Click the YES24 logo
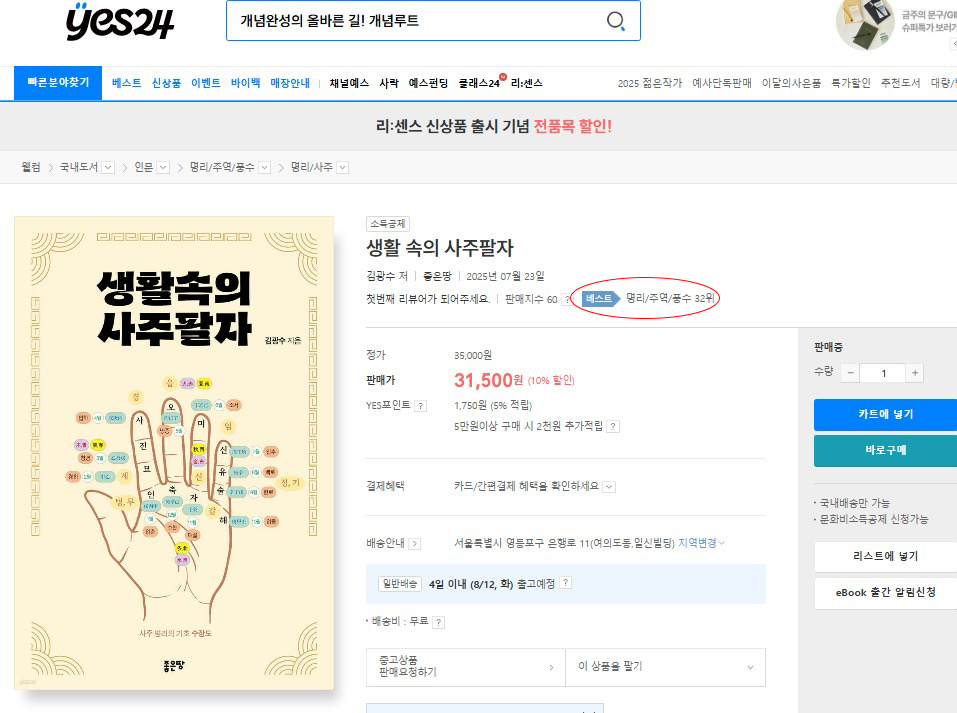Viewport: 957px width, 713px height. (x=120, y=21)
